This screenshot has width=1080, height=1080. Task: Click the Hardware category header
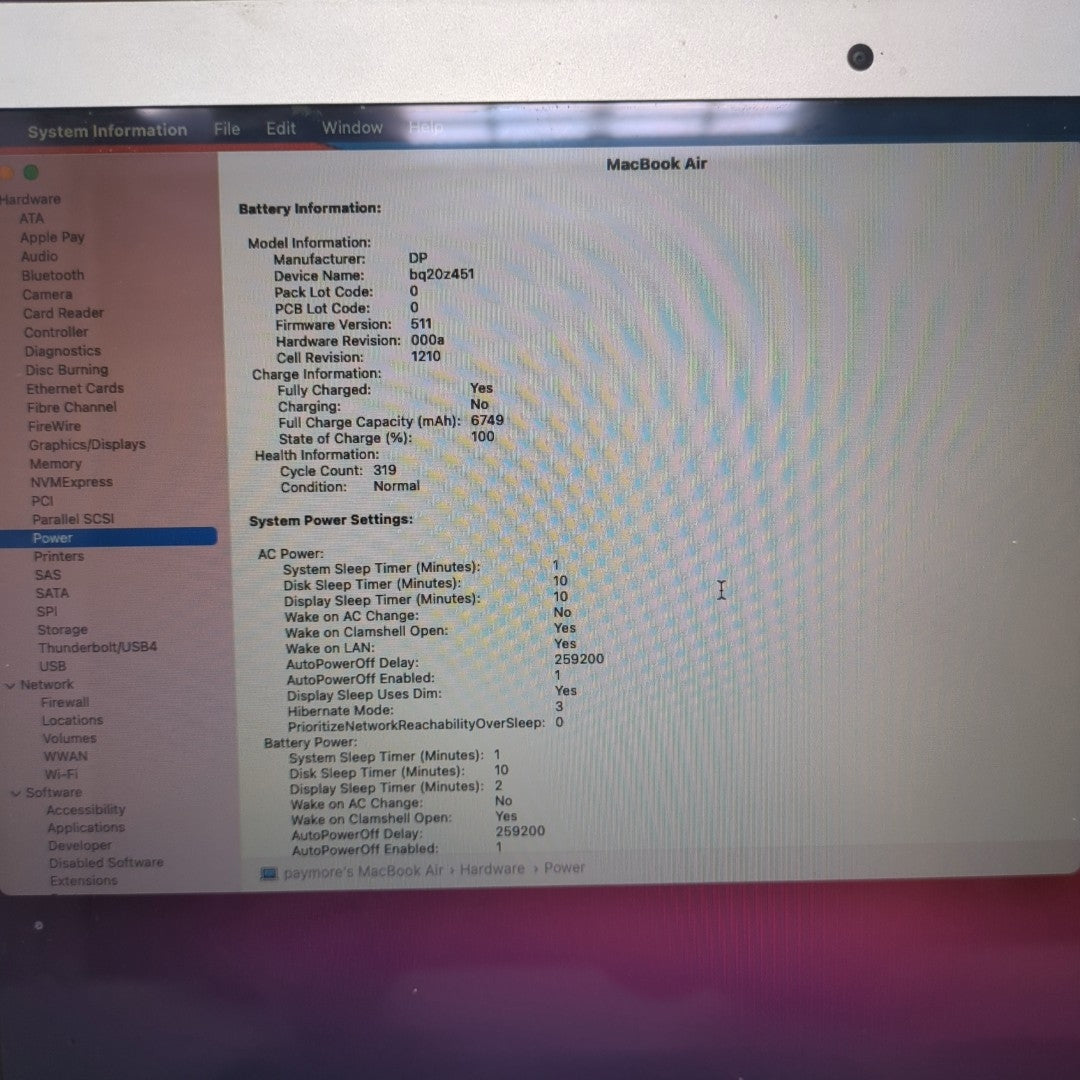pos(30,200)
